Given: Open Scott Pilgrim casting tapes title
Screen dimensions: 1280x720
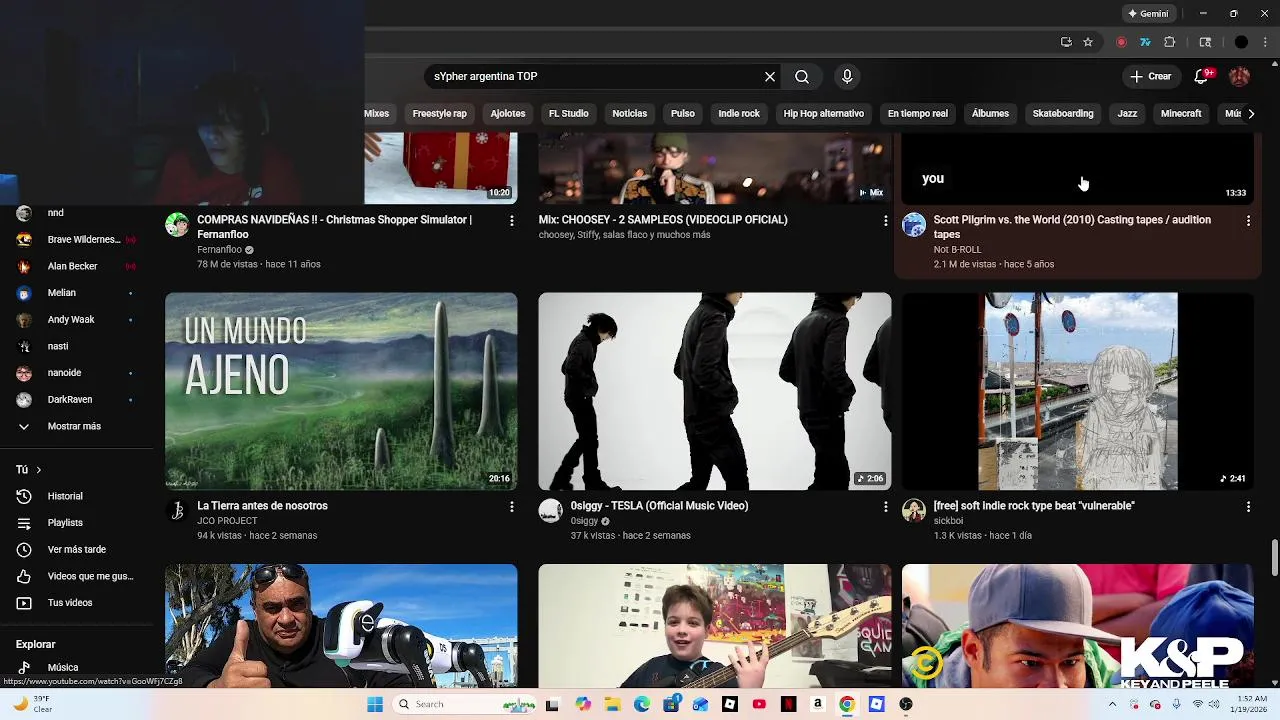Looking at the screenshot, I should (1072, 227).
